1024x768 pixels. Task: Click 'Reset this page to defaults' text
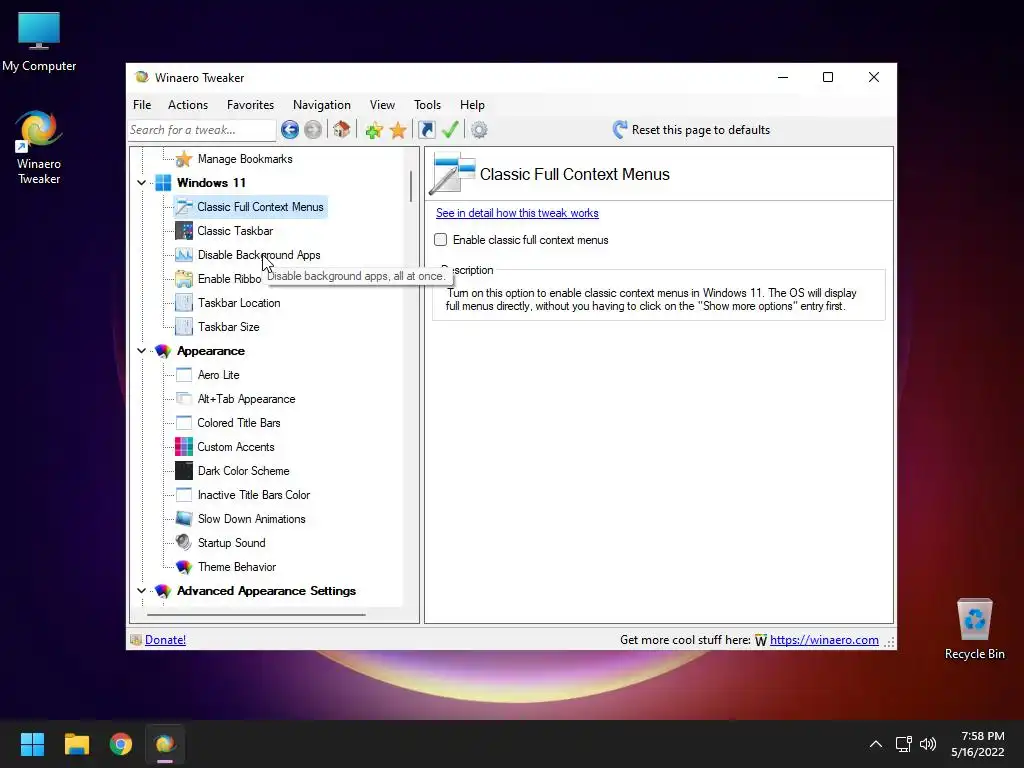[701, 130]
